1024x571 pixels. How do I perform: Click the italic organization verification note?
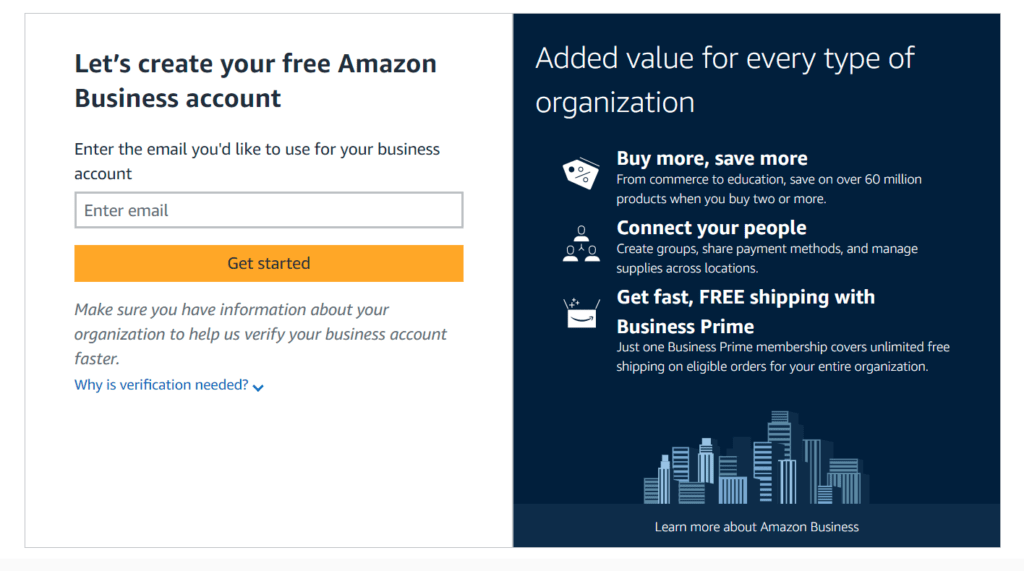click(260, 334)
